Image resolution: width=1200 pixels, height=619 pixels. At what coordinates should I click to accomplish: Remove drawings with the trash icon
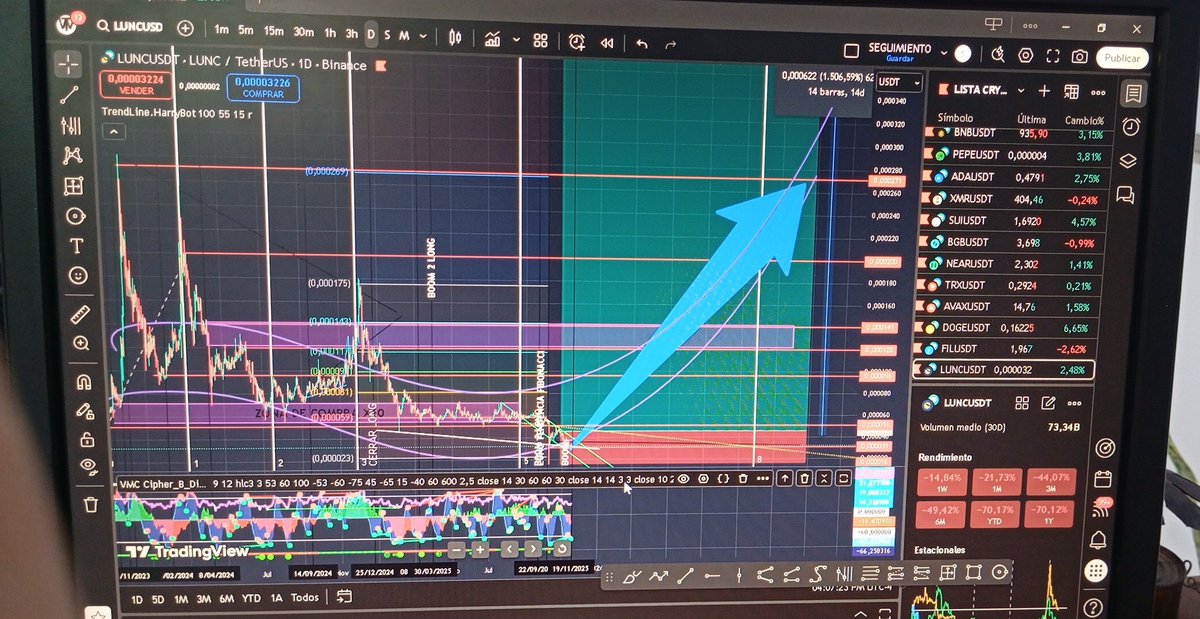tap(92, 504)
